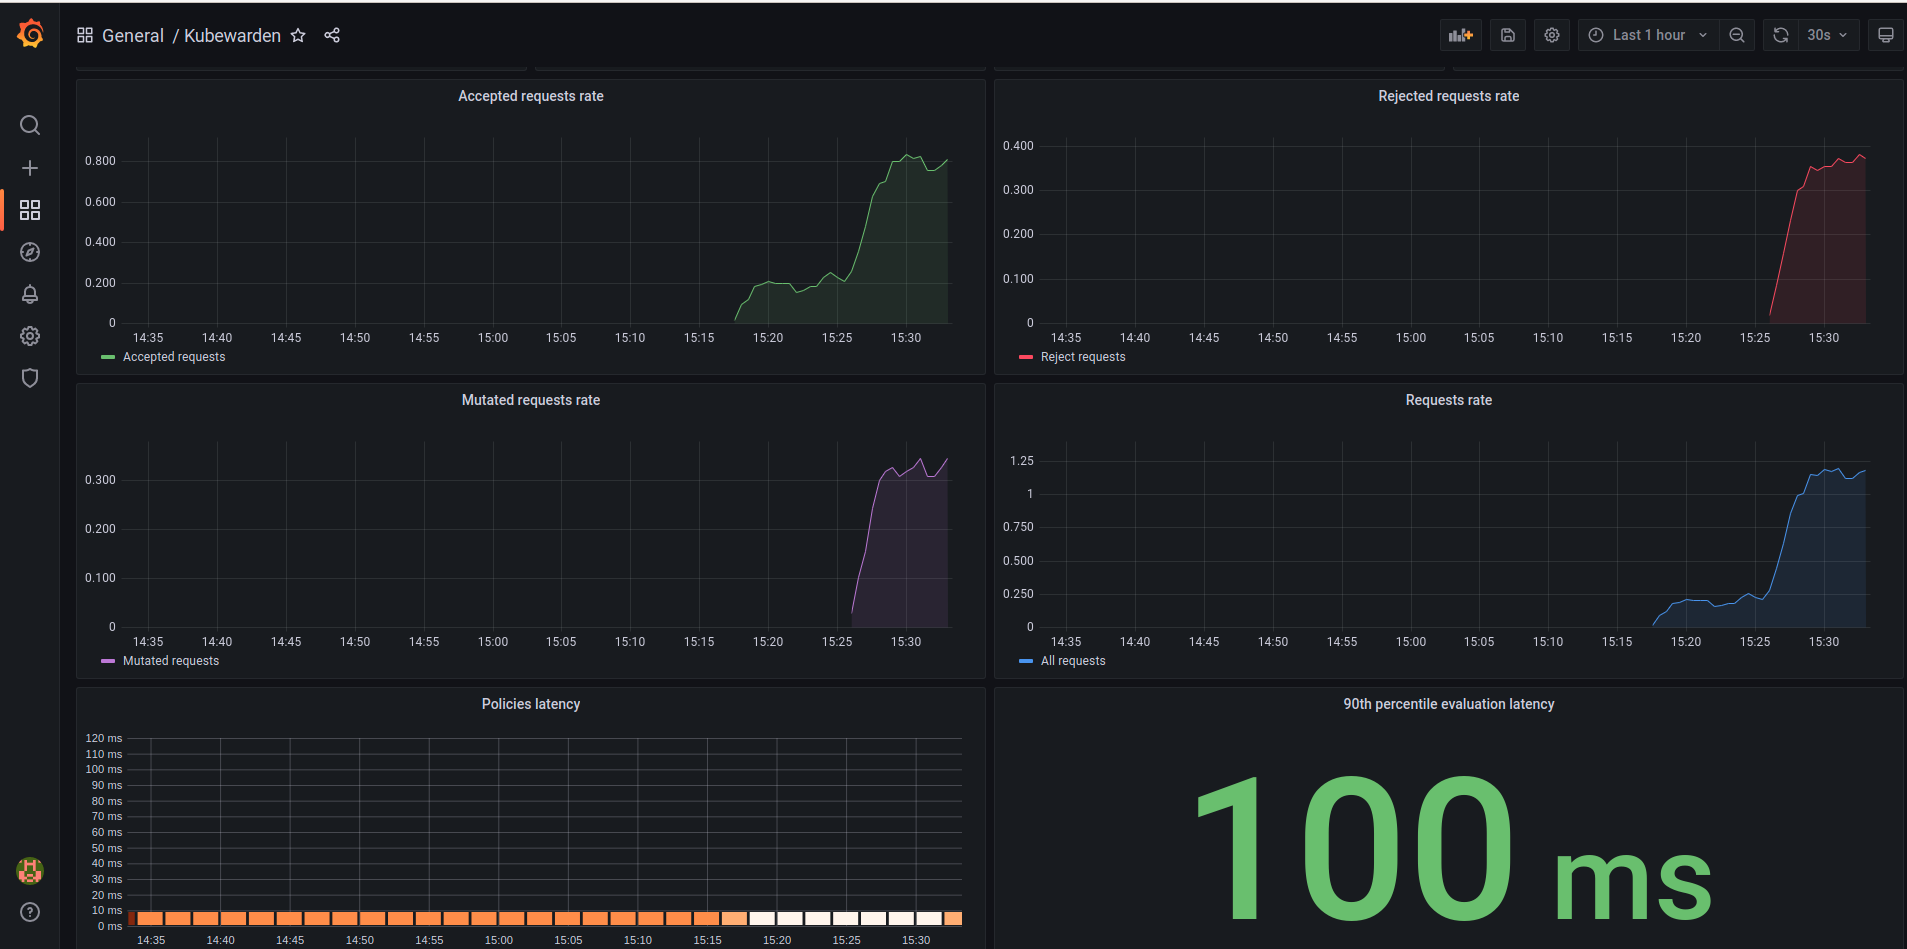Share the Kubewarden dashboard

point(332,35)
